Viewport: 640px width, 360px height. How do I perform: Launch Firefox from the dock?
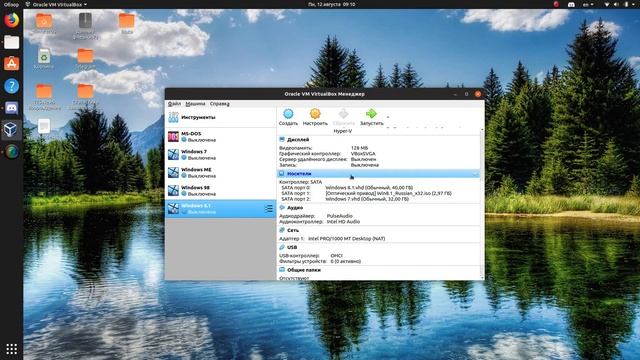pyautogui.click(x=11, y=20)
